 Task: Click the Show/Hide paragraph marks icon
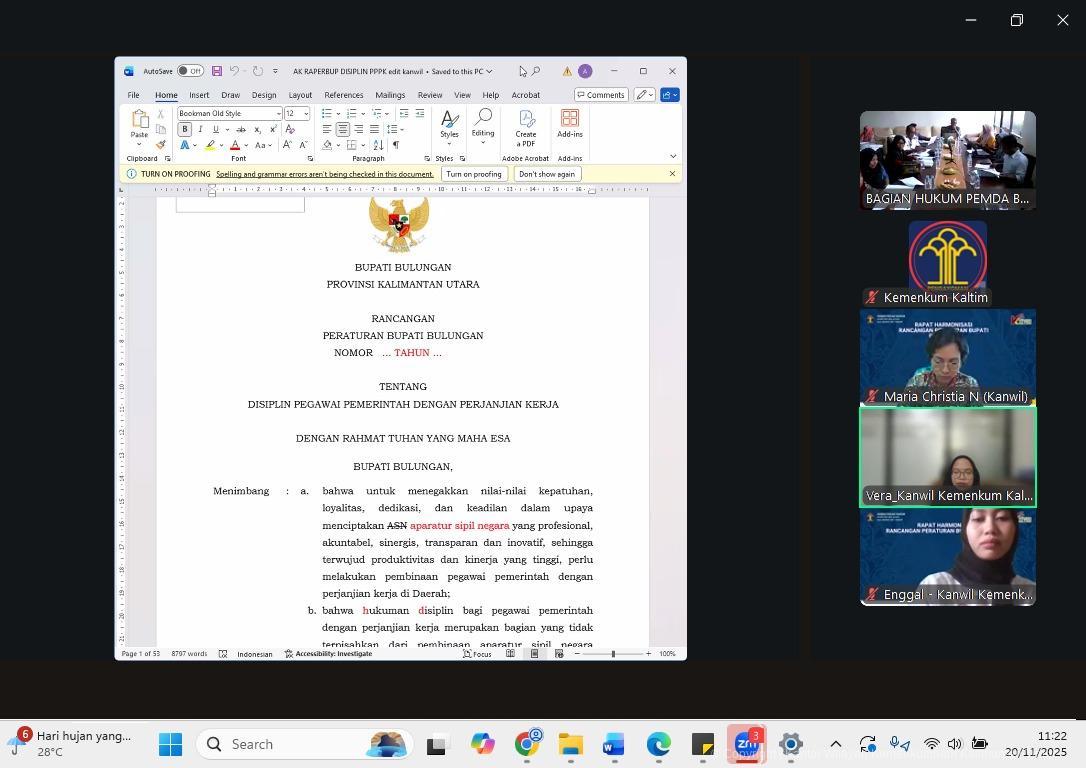(x=396, y=145)
